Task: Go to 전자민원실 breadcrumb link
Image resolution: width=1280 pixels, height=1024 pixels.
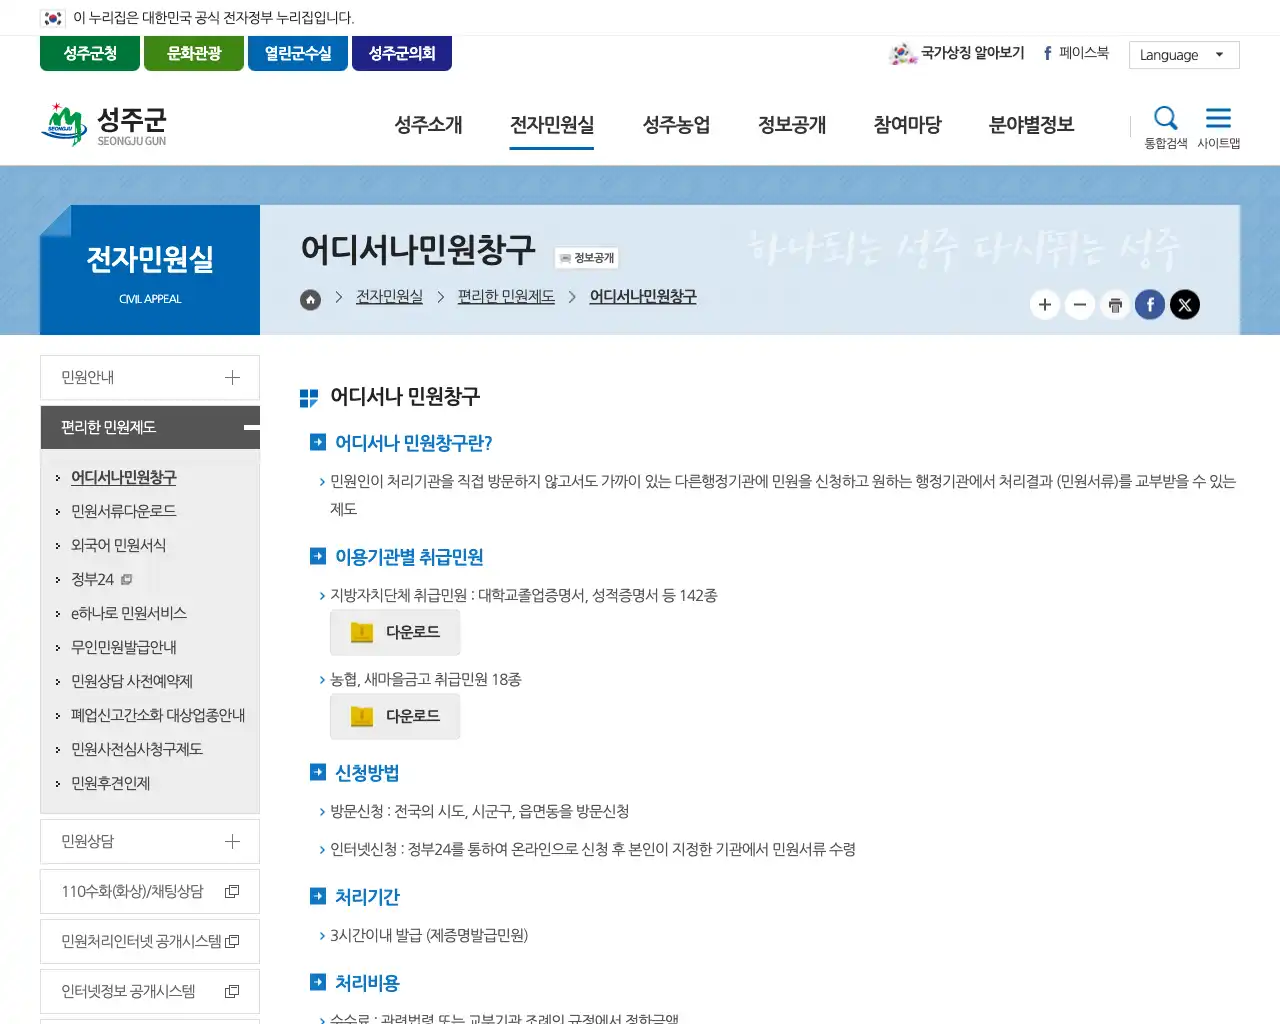Action: point(389,297)
